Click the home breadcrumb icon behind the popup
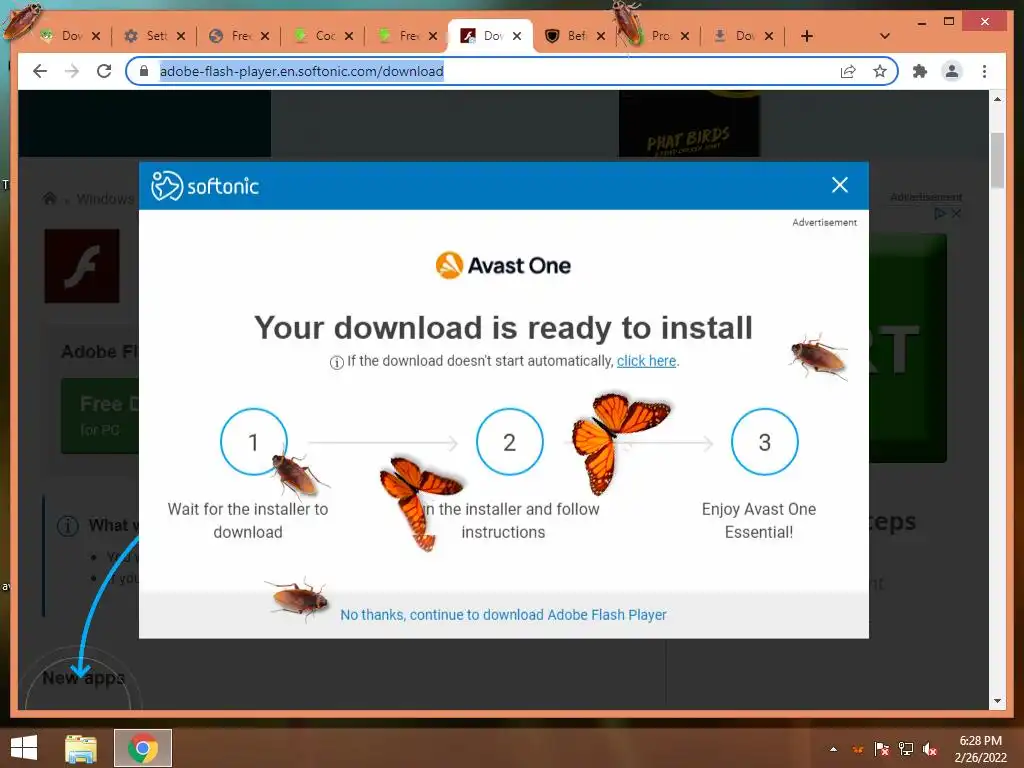The width and height of the screenshot is (1024, 768). pyautogui.click(x=50, y=199)
